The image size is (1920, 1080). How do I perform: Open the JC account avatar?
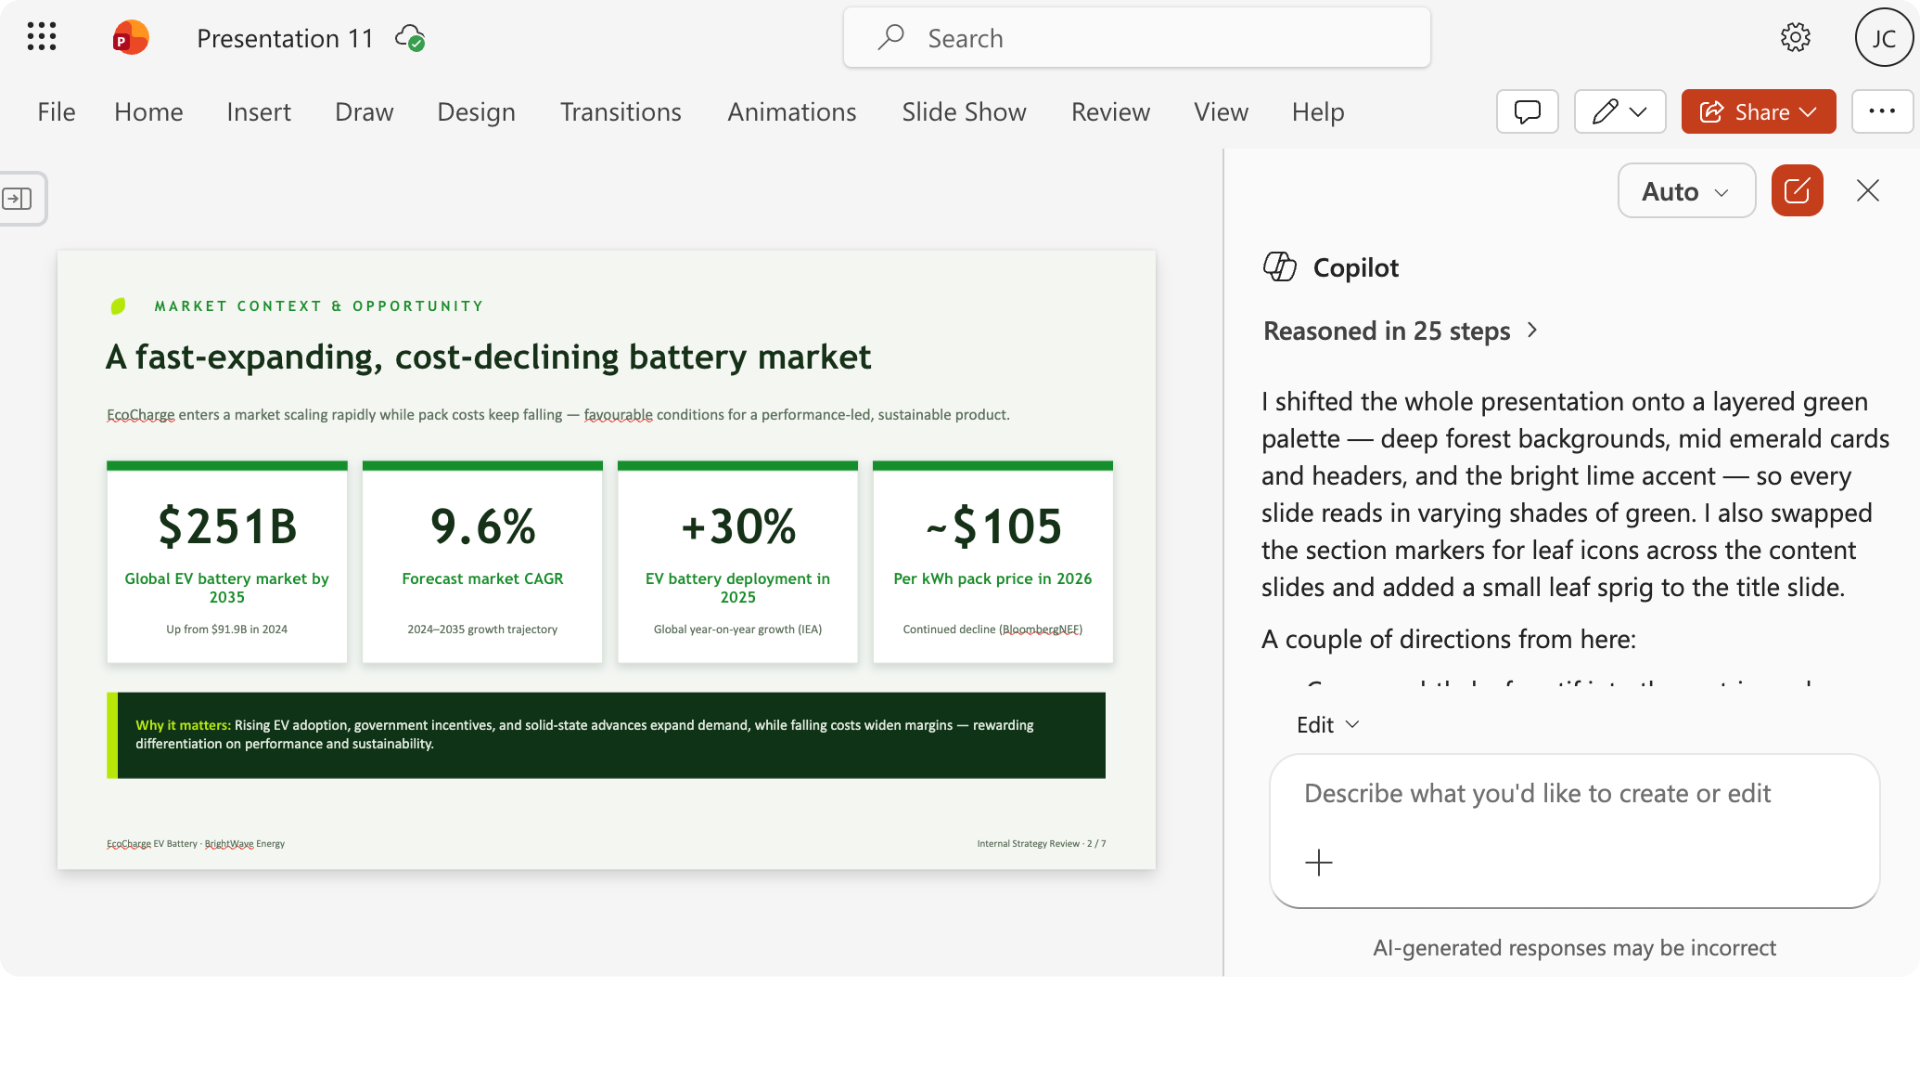click(x=1884, y=38)
